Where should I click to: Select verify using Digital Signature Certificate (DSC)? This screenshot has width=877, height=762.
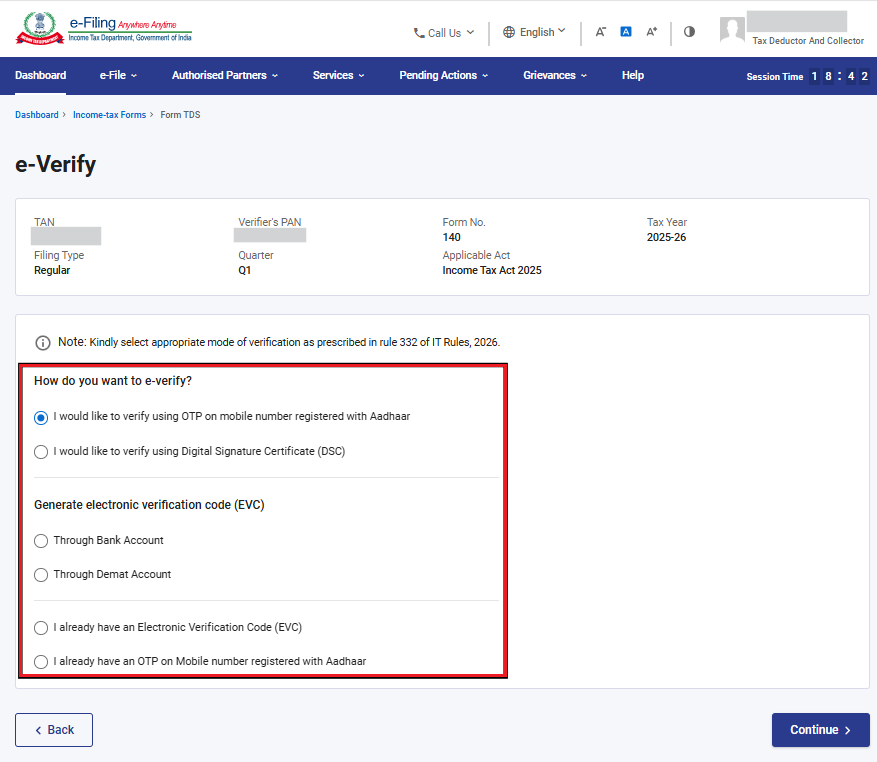[x=41, y=451]
